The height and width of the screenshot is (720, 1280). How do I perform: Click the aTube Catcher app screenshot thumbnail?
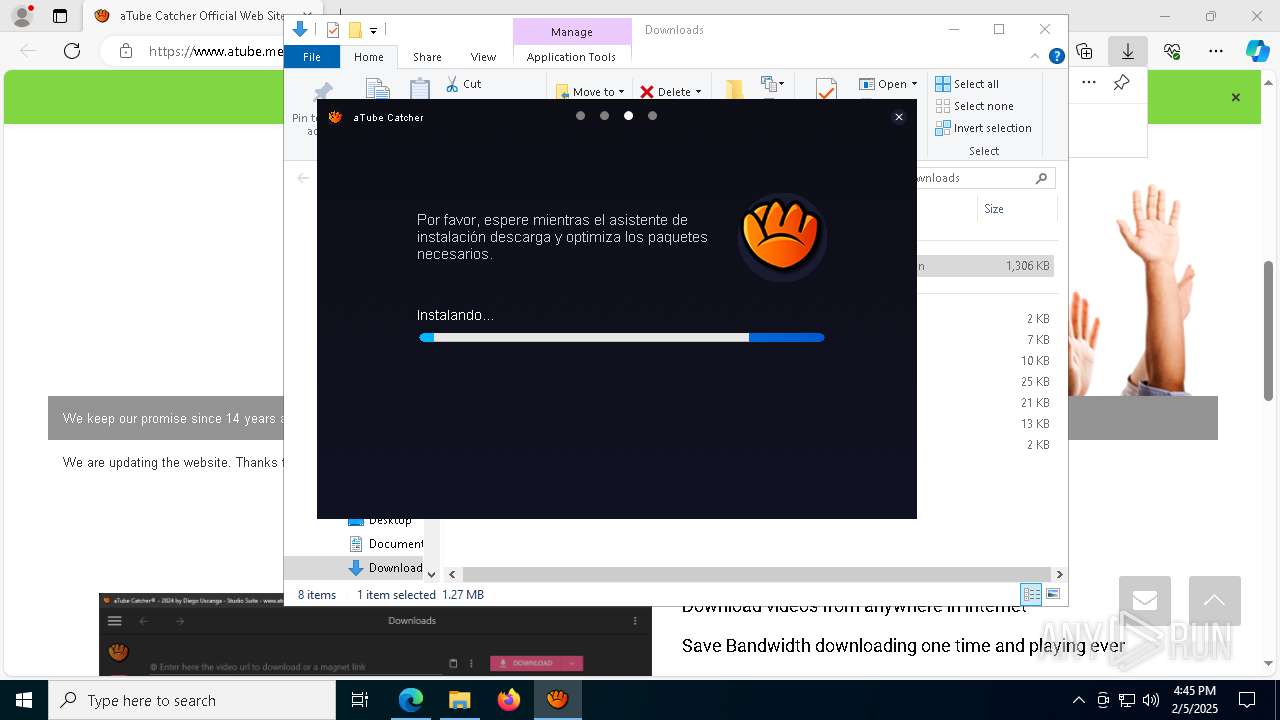[375, 635]
